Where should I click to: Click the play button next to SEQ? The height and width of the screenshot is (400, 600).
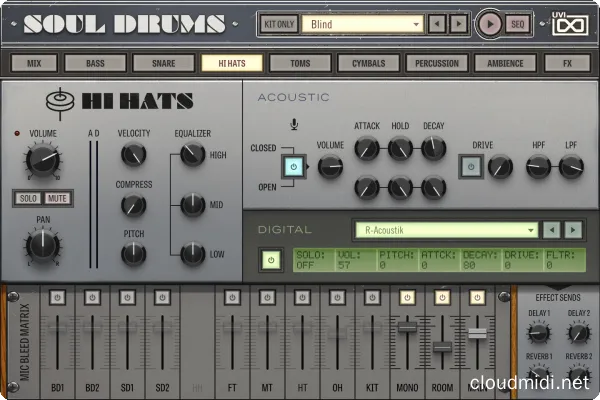click(x=489, y=24)
